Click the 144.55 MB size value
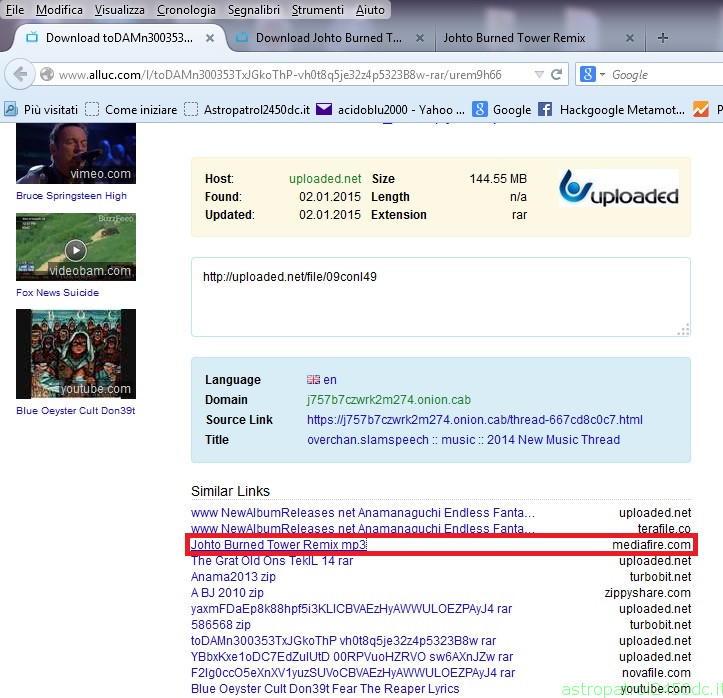 pyautogui.click(x=498, y=178)
